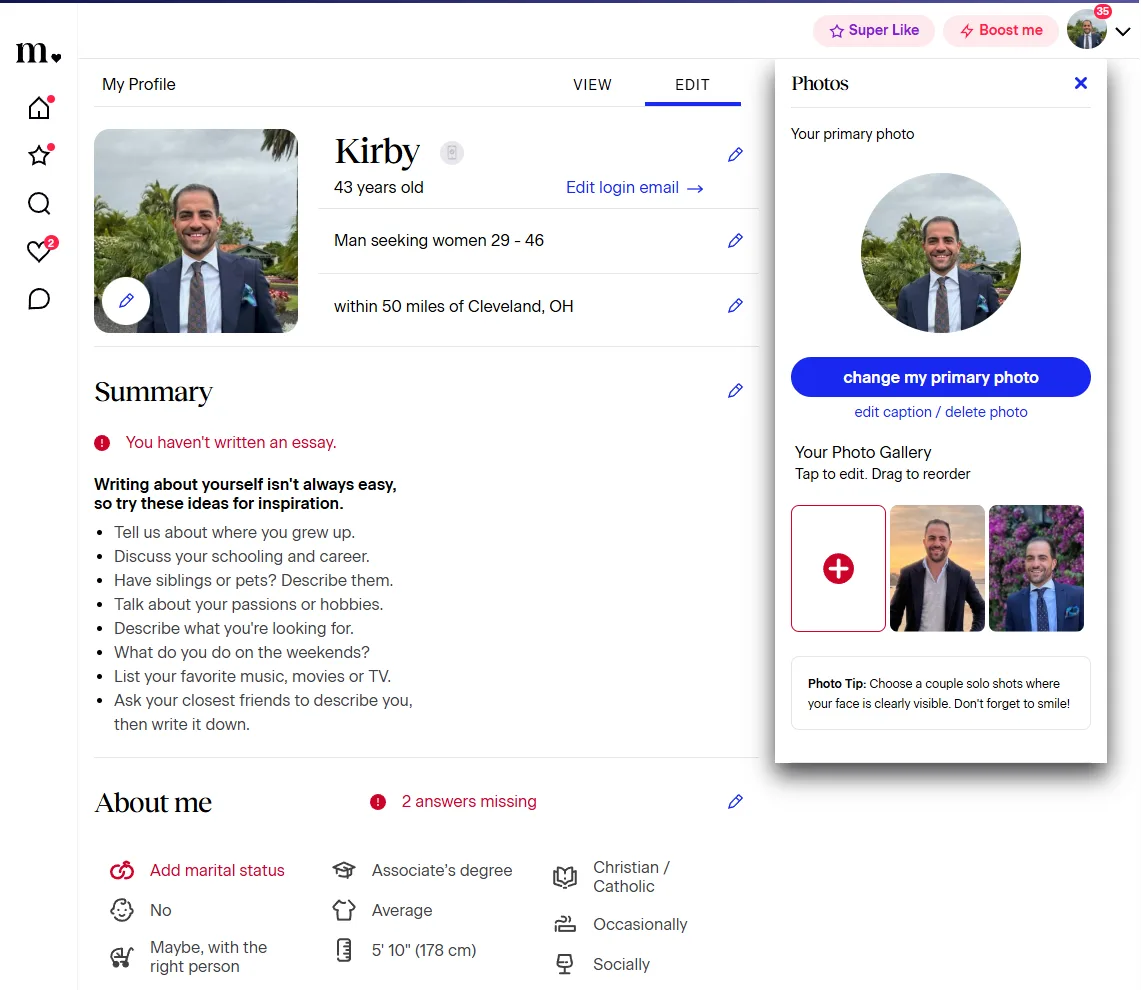Click "You haven't written an essay." warning

231,443
